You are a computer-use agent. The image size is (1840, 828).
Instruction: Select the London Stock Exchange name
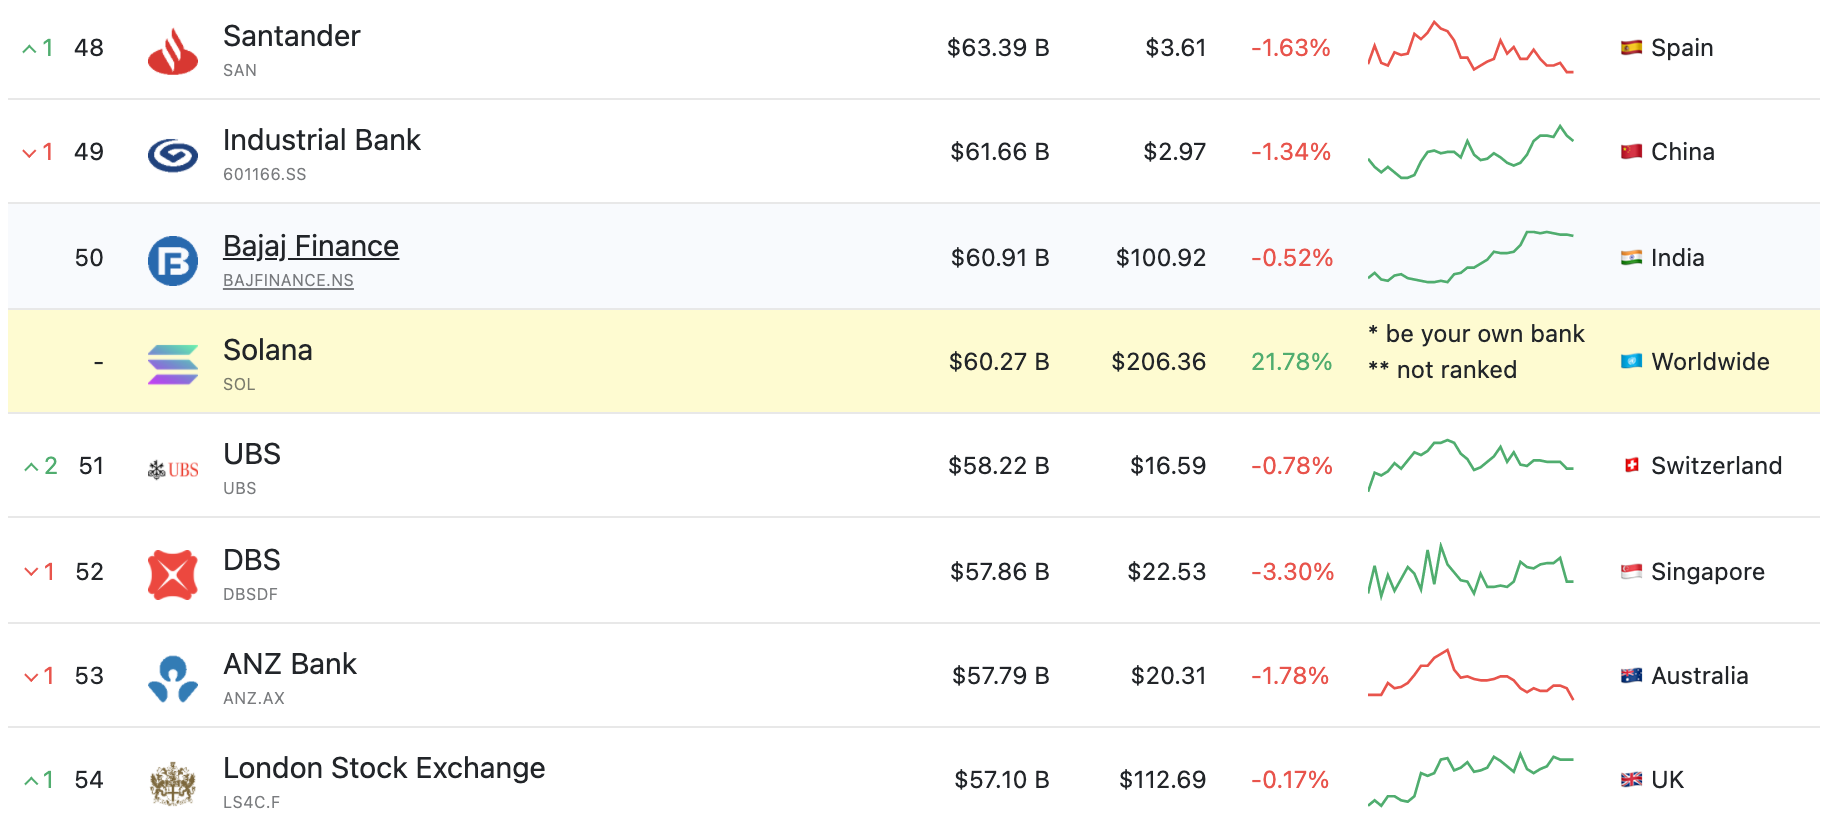tap(384, 768)
